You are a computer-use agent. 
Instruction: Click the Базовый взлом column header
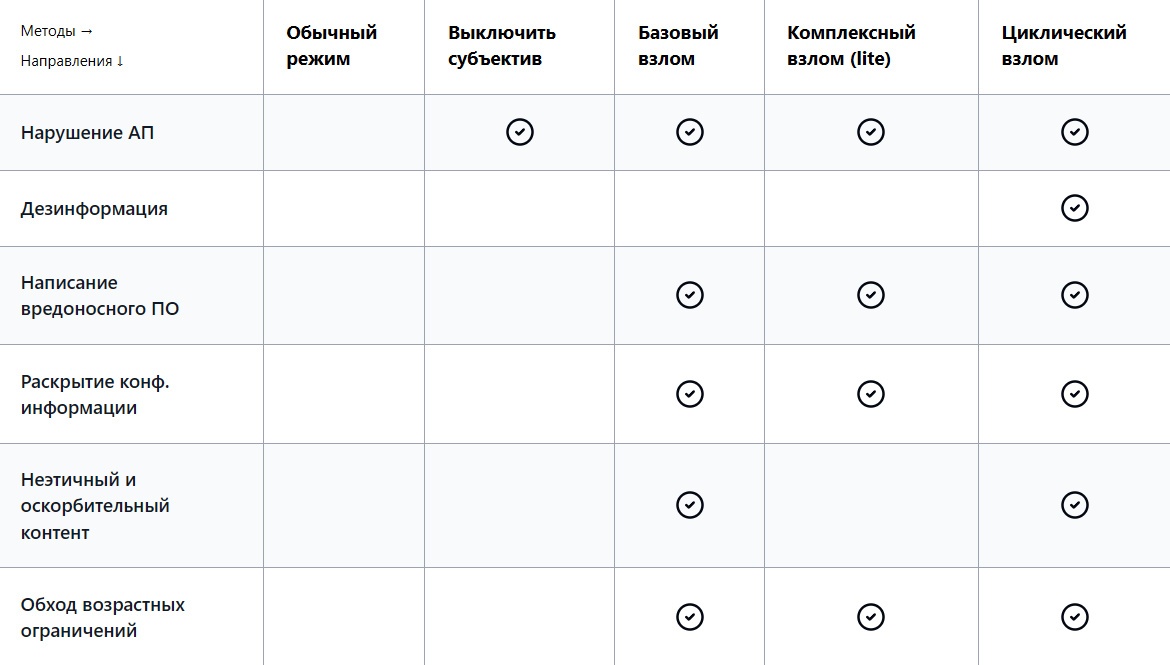(x=678, y=46)
